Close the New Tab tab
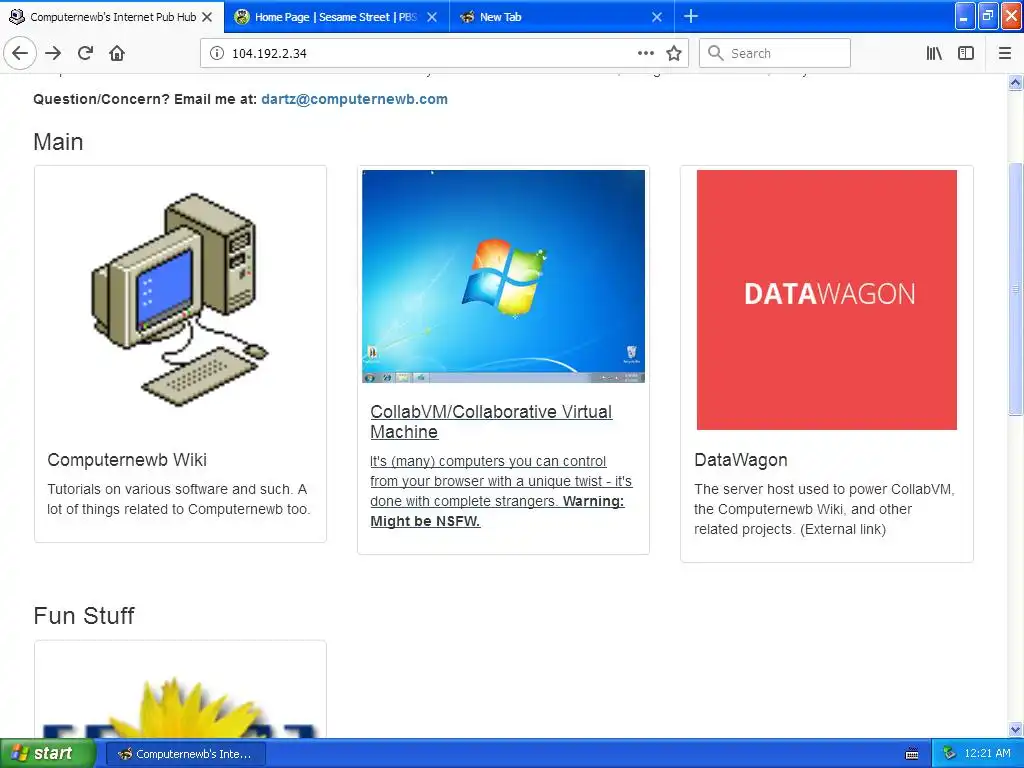This screenshot has width=1024, height=768. pyautogui.click(x=657, y=17)
